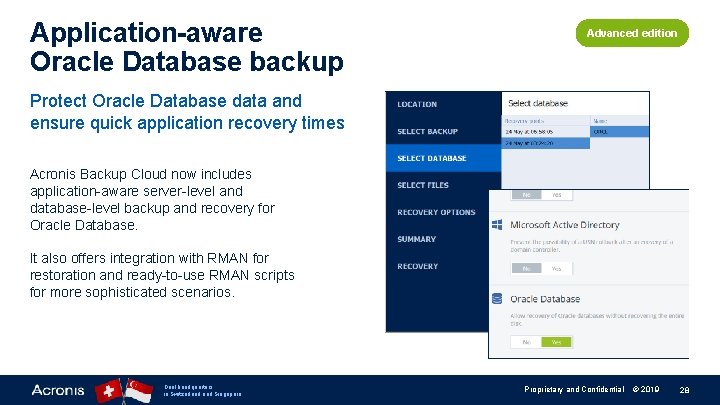Go to the RECOVERY step
Viewport: 720px width, 405px height.
tap(417, 266)
